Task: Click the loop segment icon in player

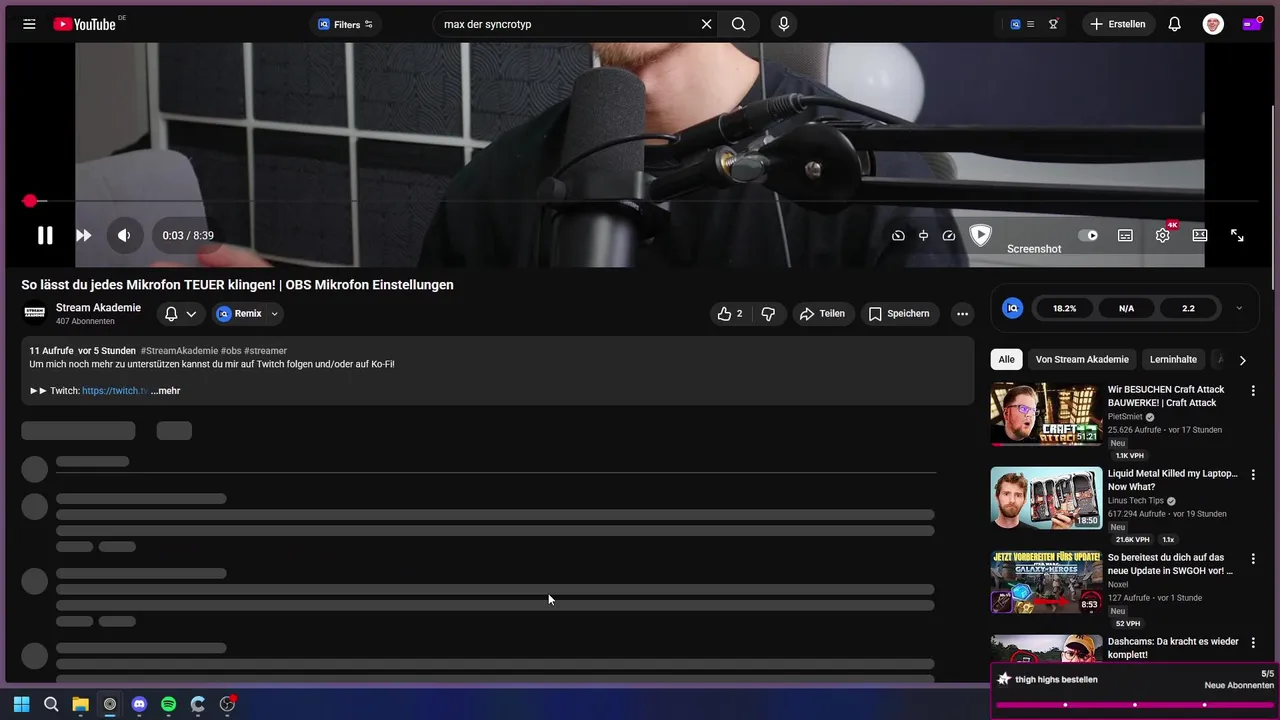Action: click(x=923, y=235)
